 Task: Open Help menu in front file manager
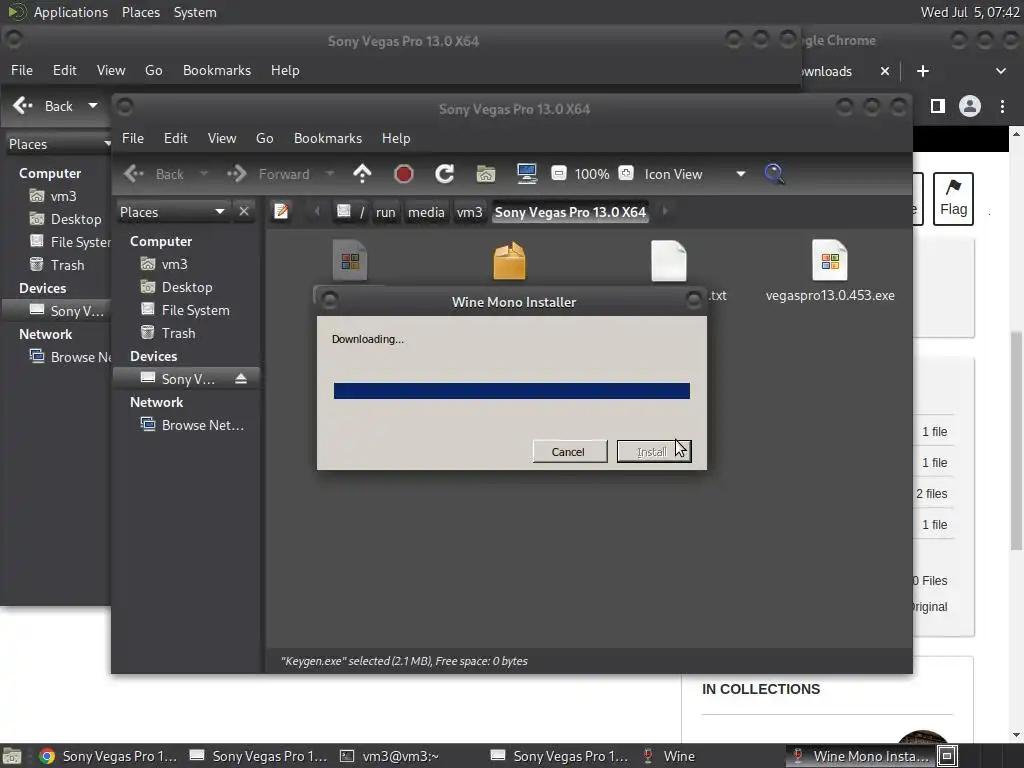coord(396,138)
